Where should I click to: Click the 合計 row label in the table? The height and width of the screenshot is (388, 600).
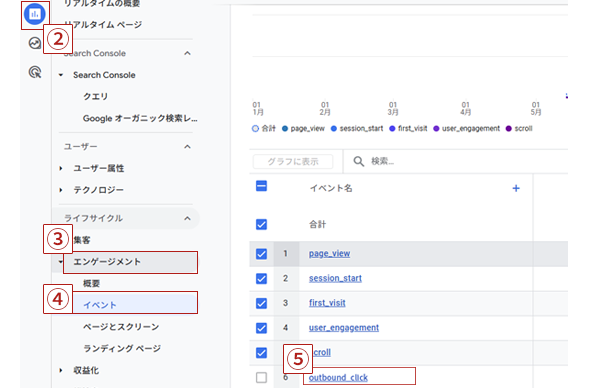318,225
